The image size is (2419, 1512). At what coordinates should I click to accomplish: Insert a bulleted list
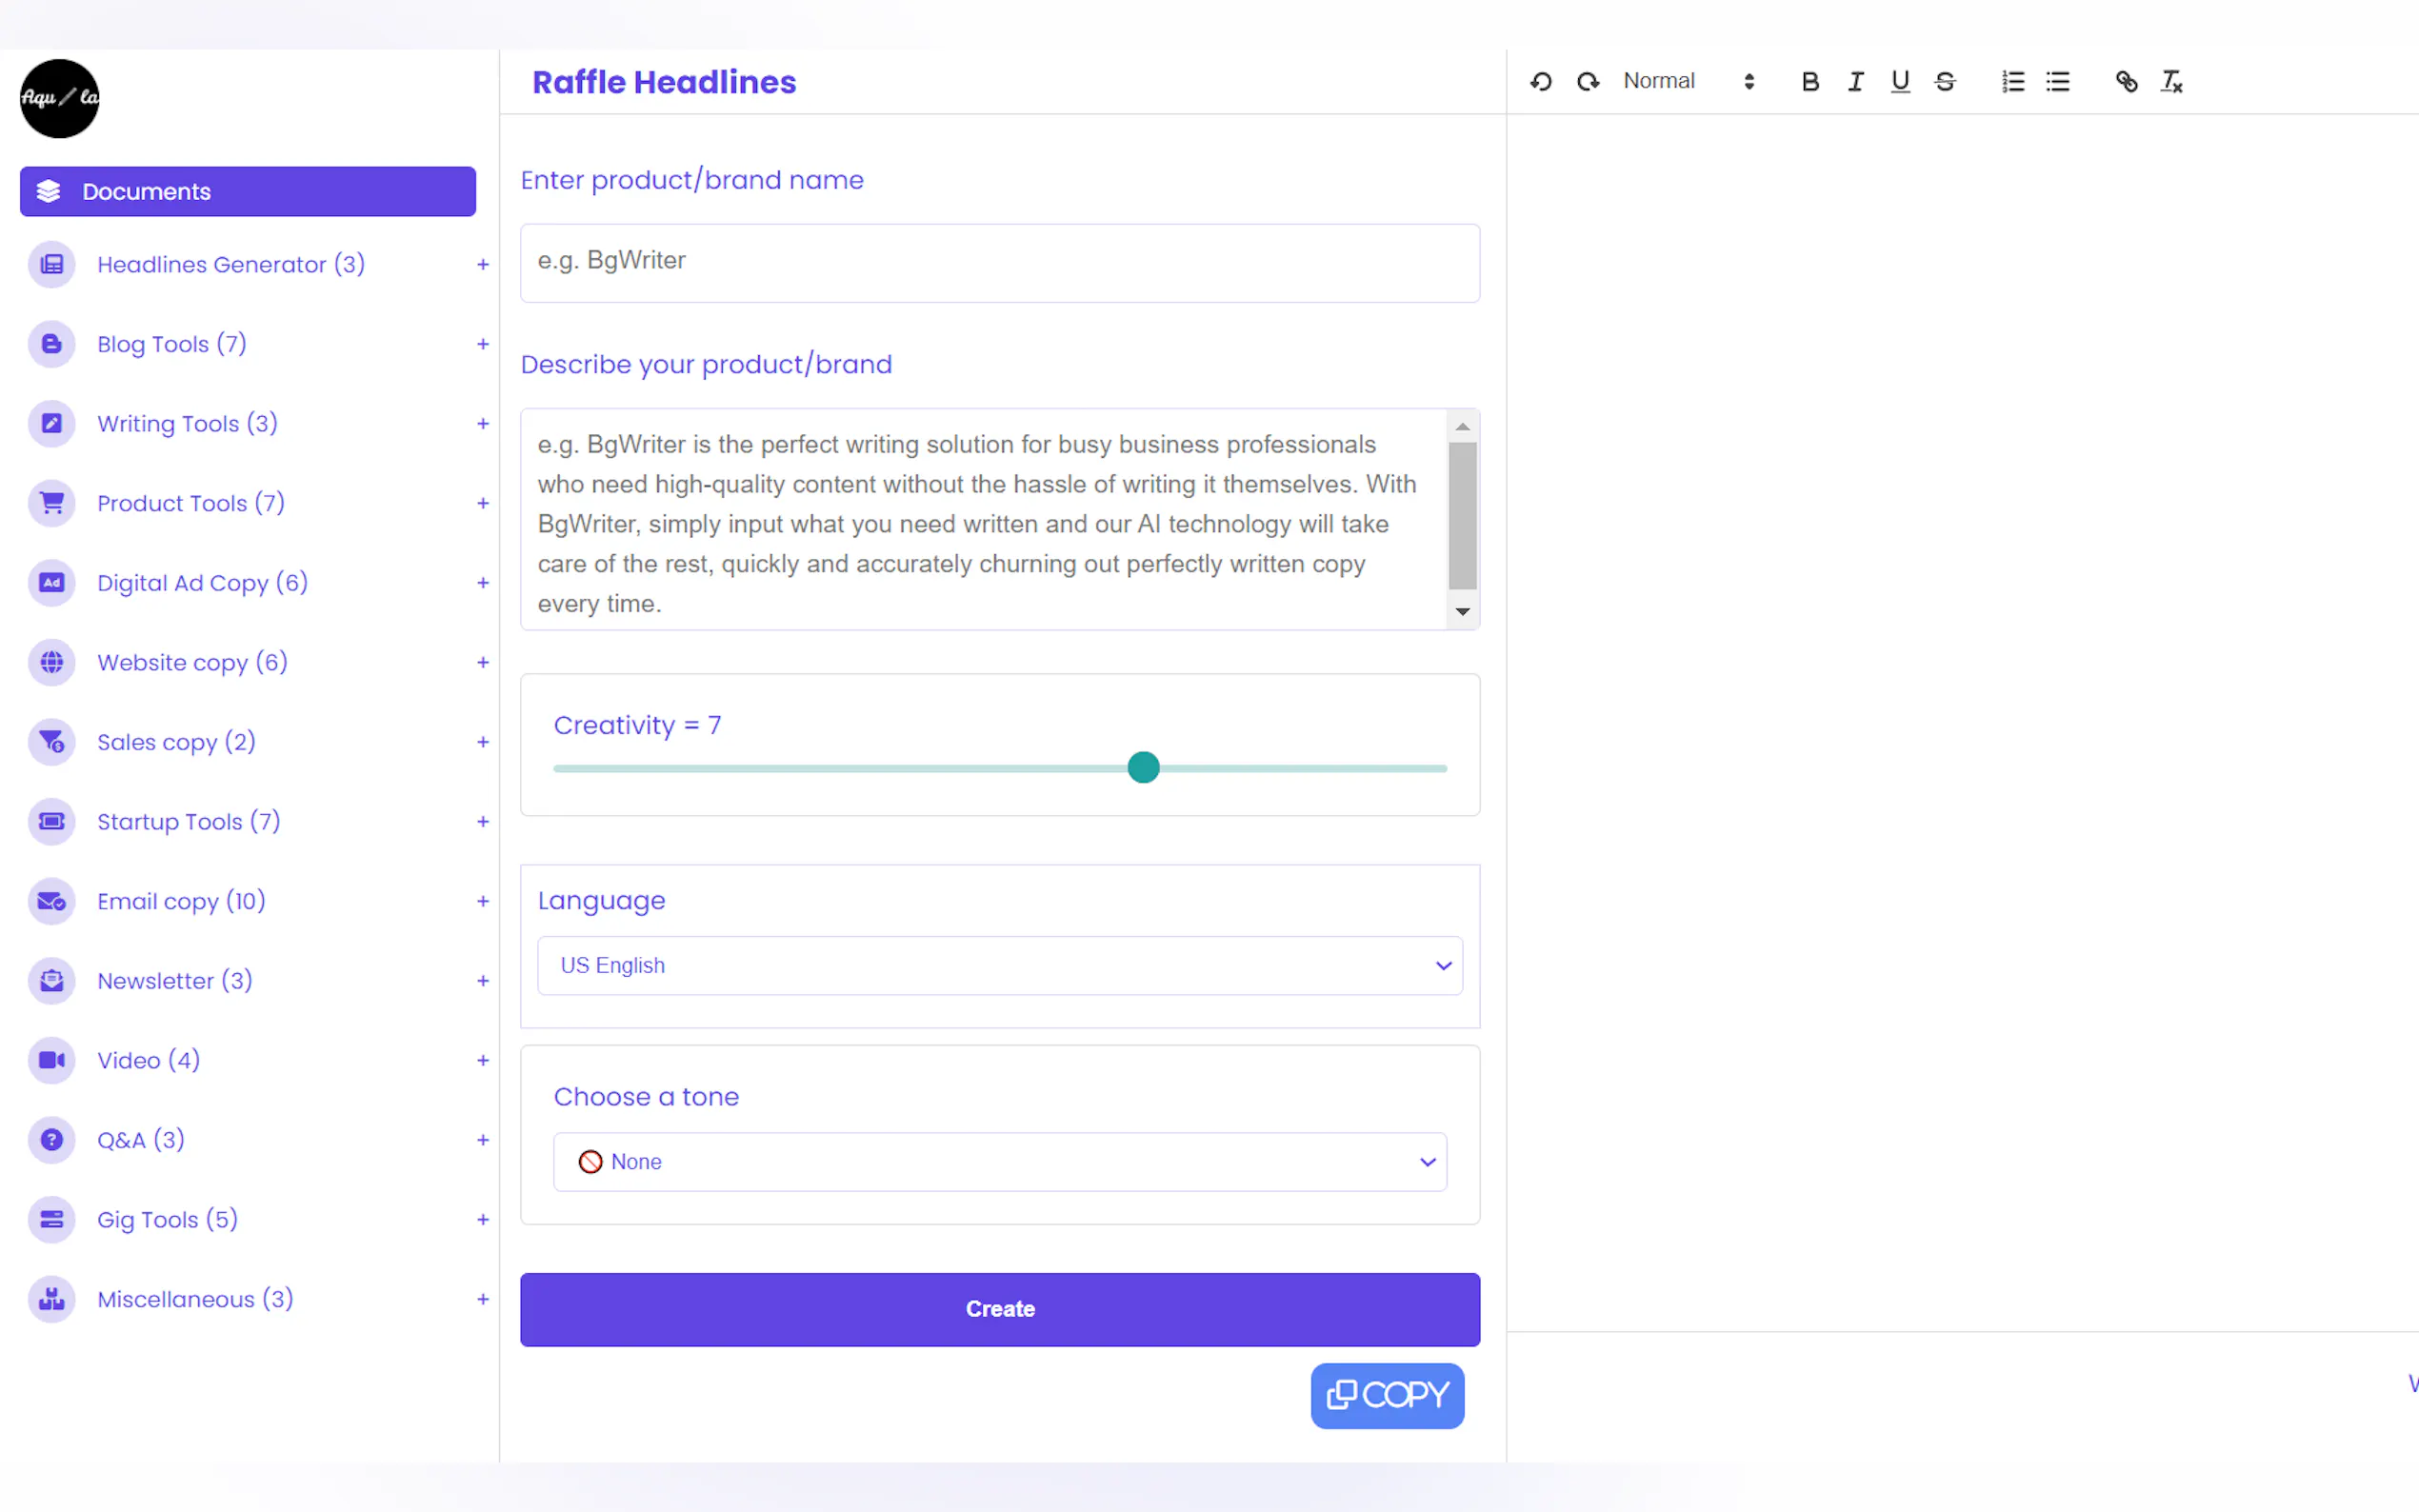click(2058, 82)
